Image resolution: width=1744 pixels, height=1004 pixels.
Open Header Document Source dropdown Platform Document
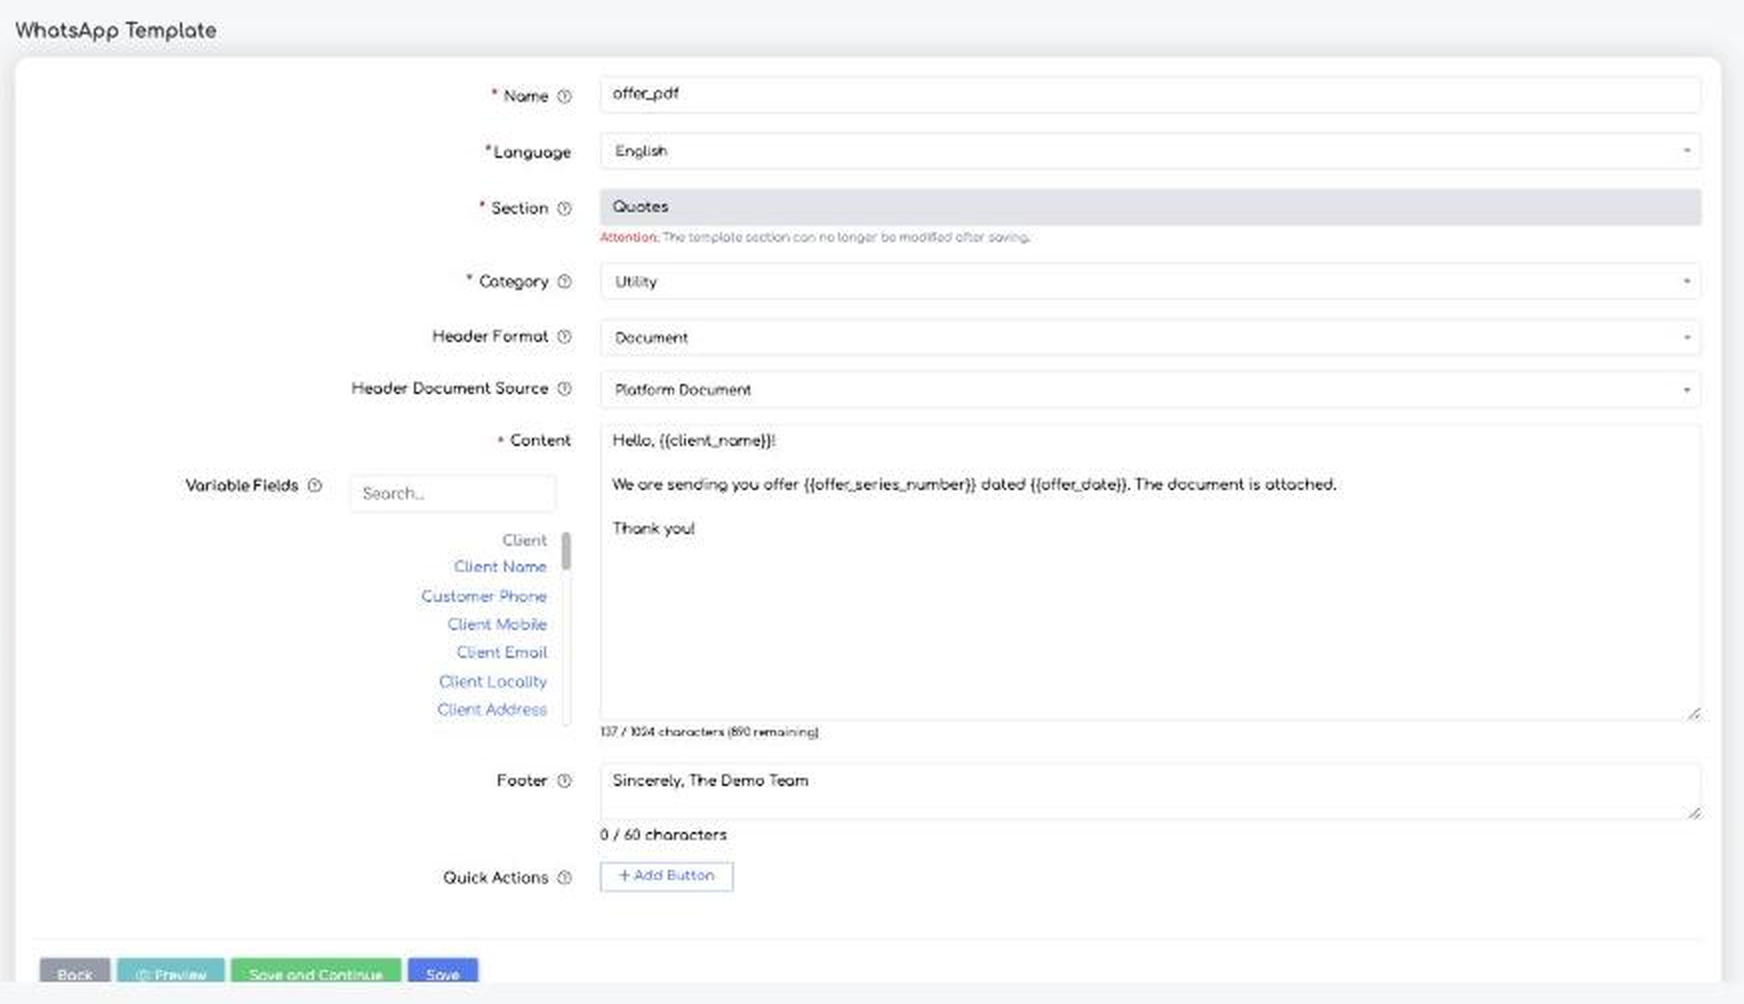(x=1150, y=389)
